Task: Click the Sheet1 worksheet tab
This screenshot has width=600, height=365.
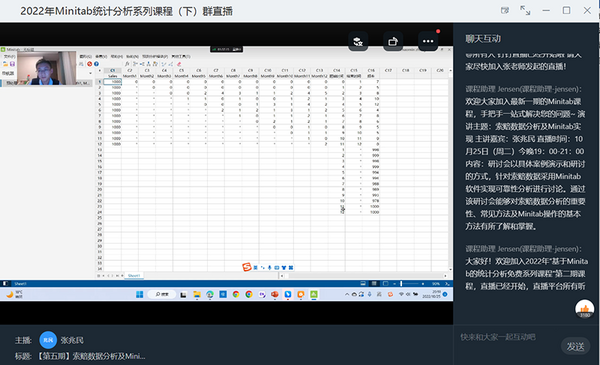Action: coord(134,275)
